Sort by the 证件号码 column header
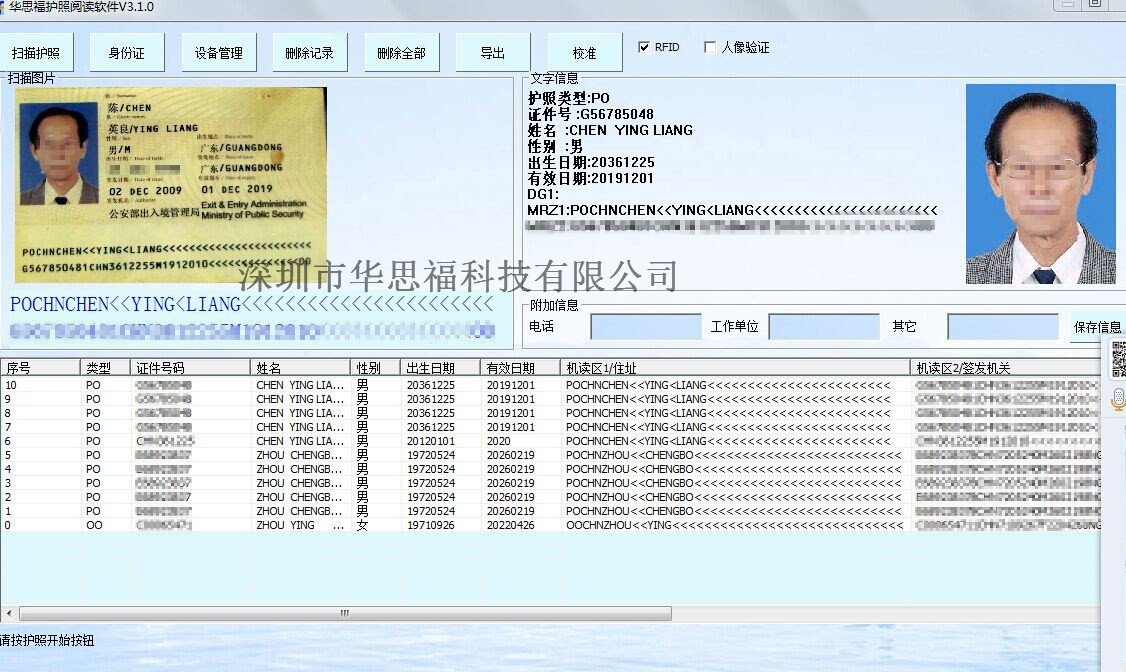Viewport: 1126px width, 672px height. (190, 368)
